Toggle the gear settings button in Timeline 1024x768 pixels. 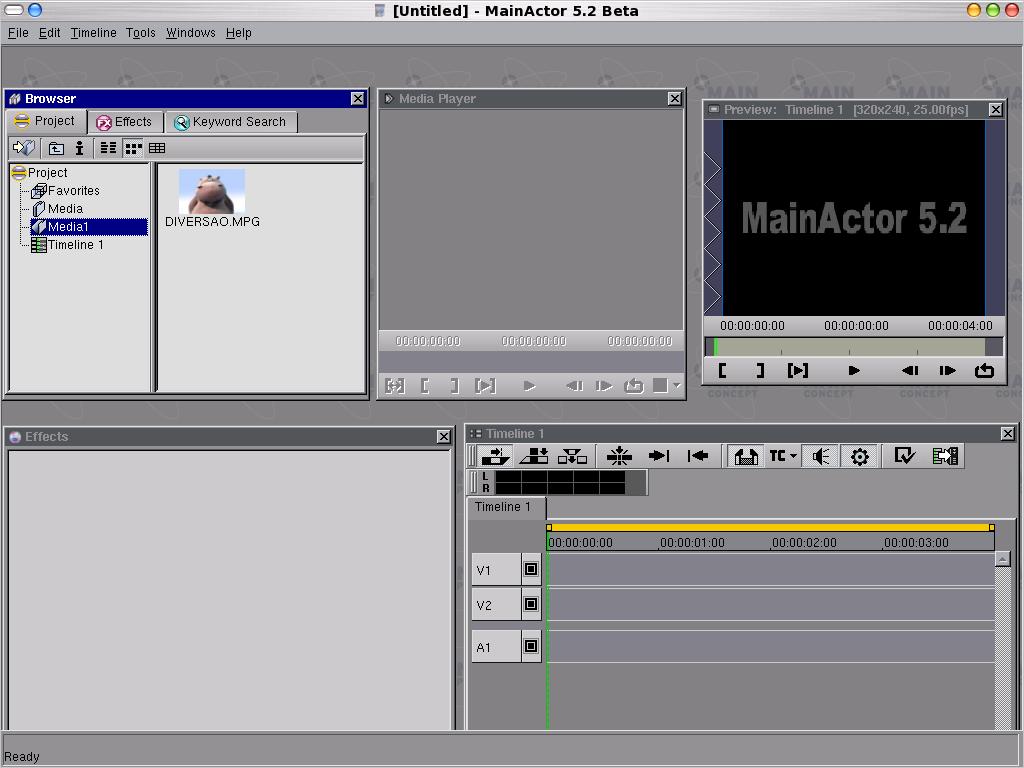point(859,456)
